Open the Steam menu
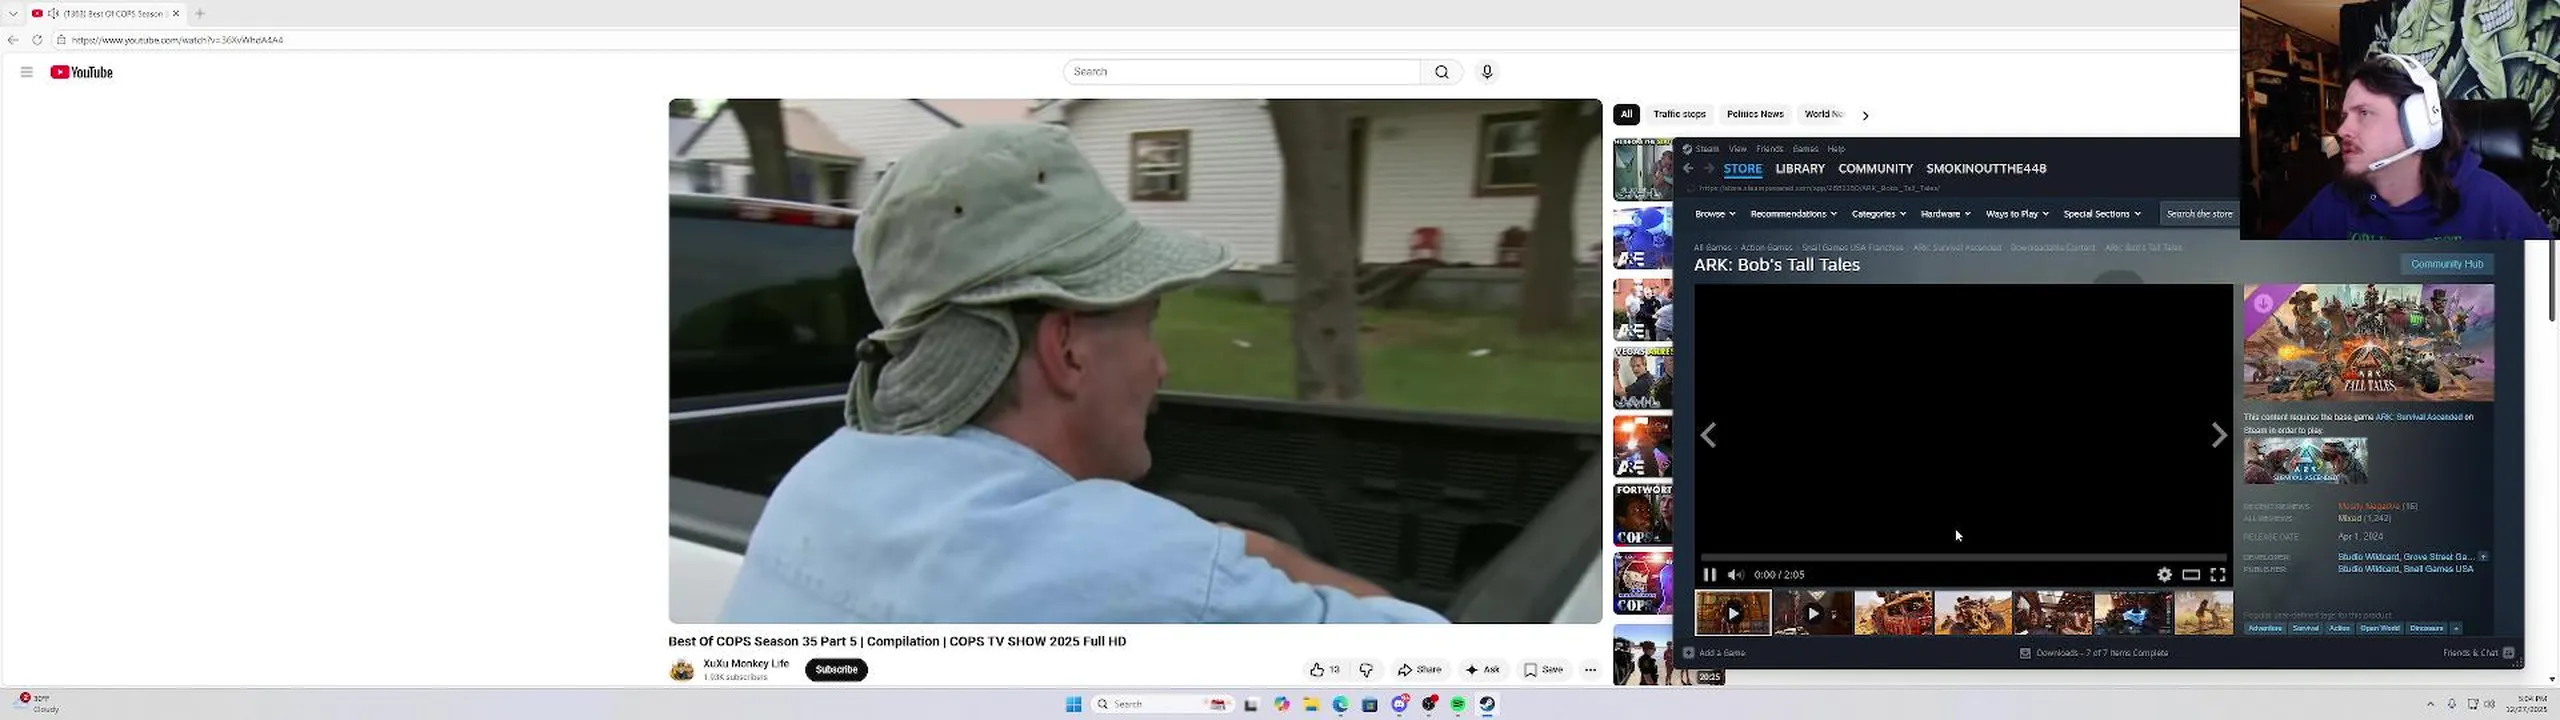This screenshot has height=720, width=2560. pos(1701,149)
